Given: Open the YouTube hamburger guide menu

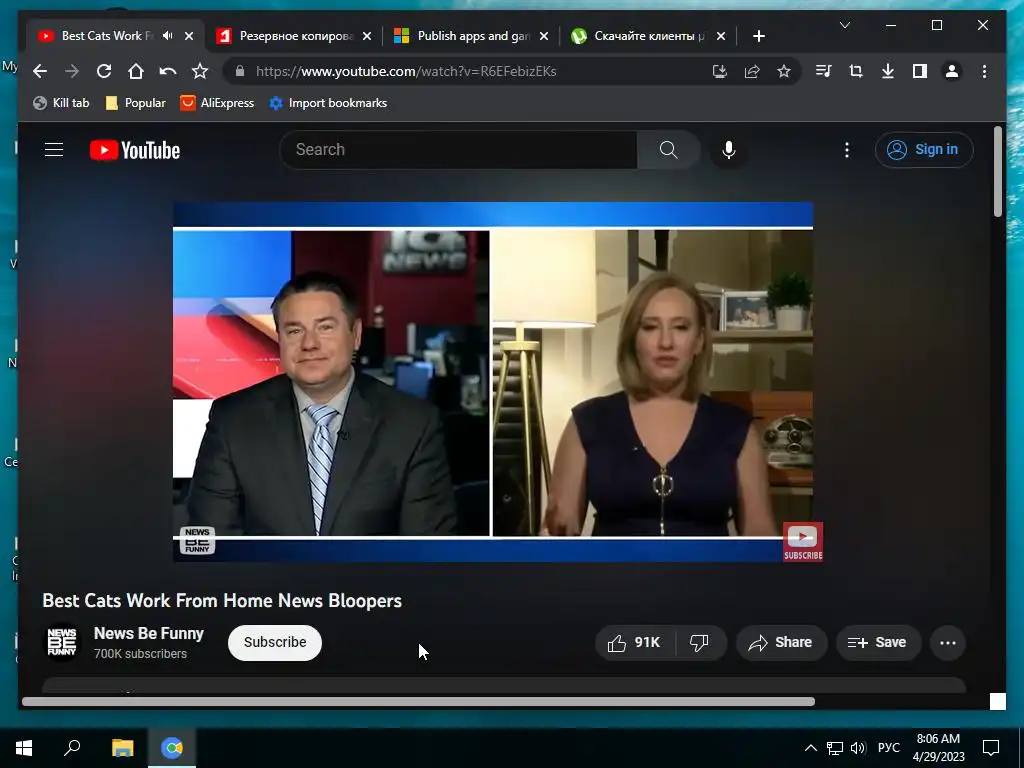Looking at the screenshot, I should tap(54, 150).
